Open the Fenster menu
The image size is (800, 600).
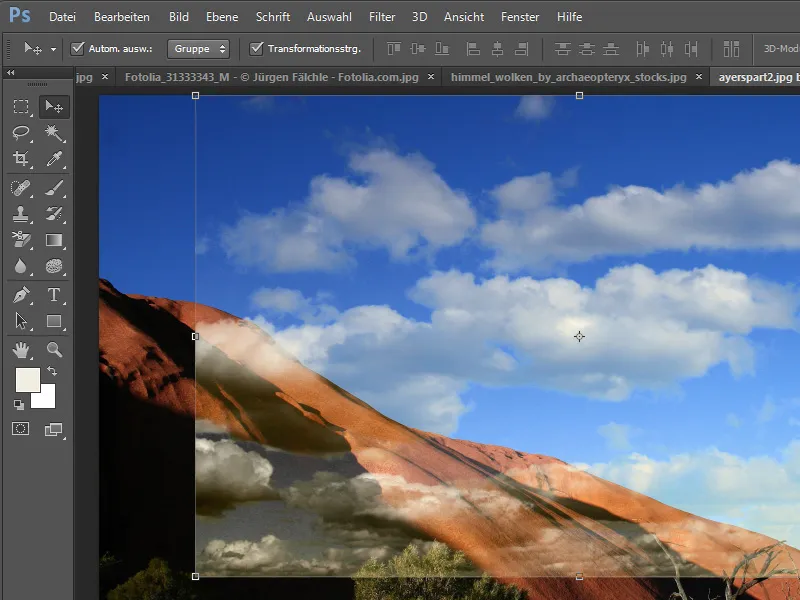pos(520,17)
